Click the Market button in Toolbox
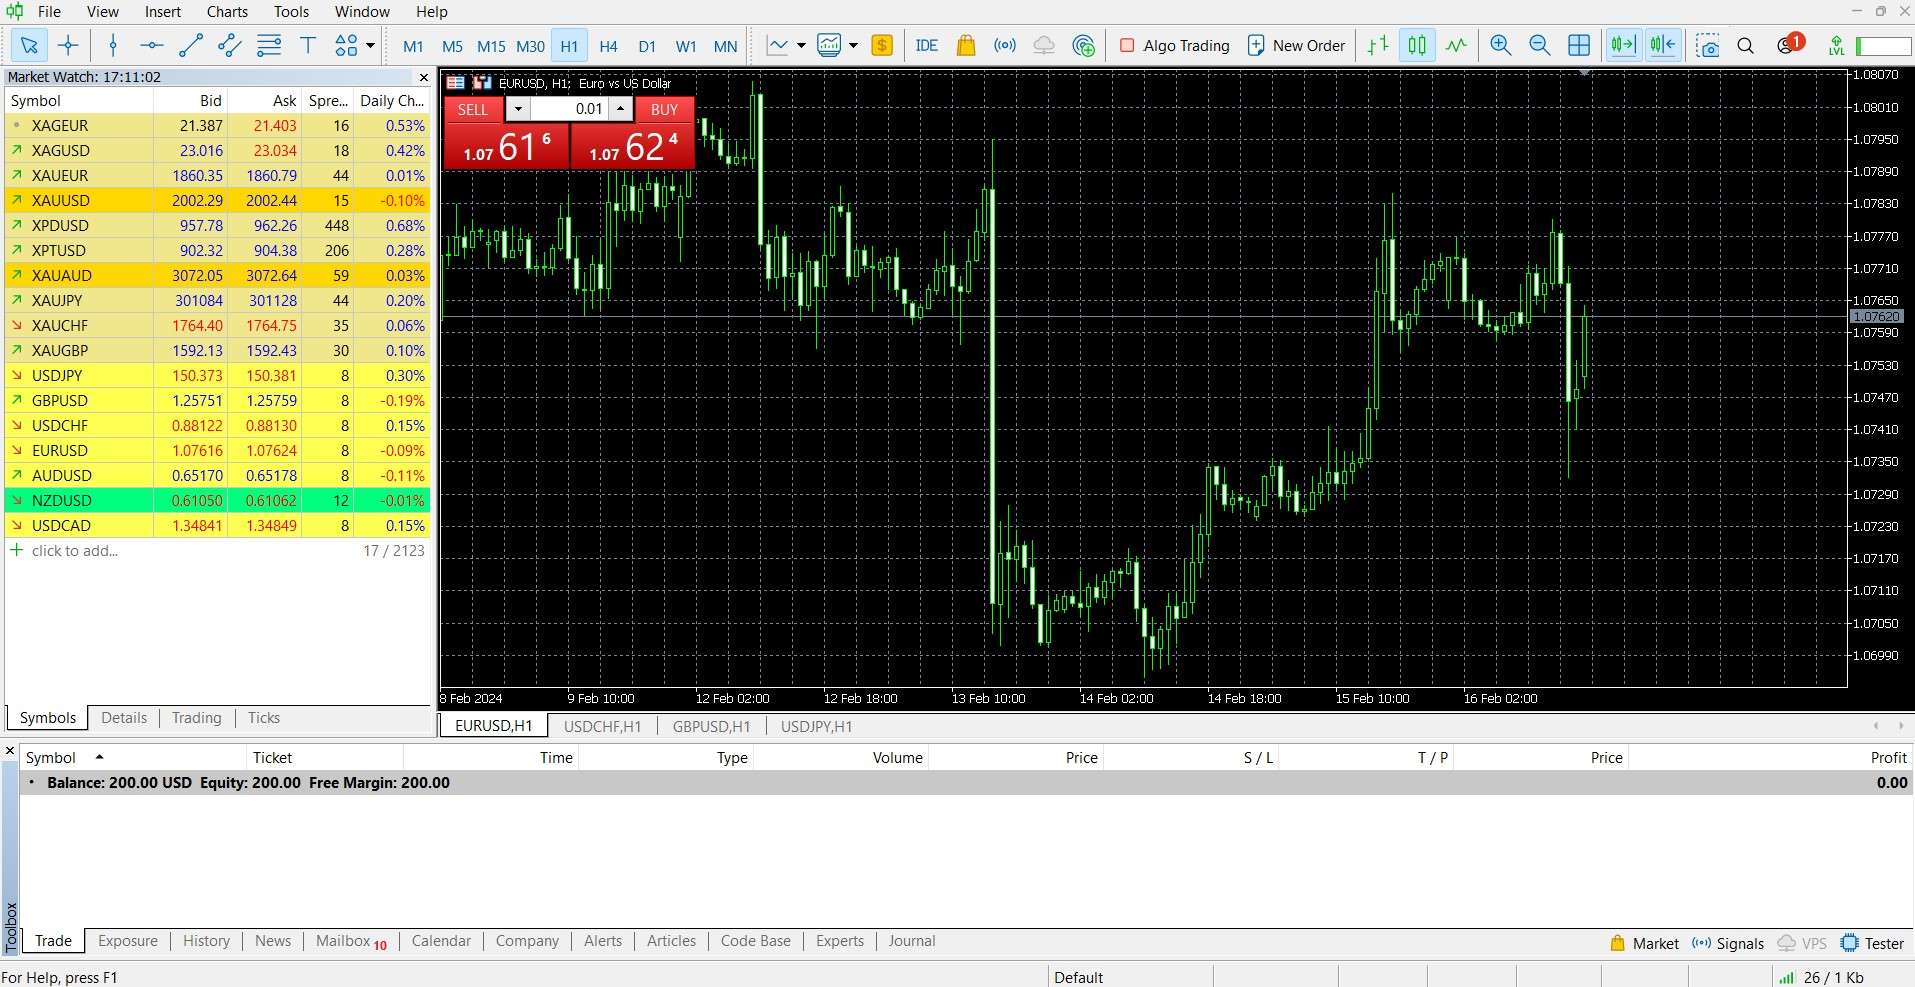1915x987 pixels. (x=1644, y=943)
